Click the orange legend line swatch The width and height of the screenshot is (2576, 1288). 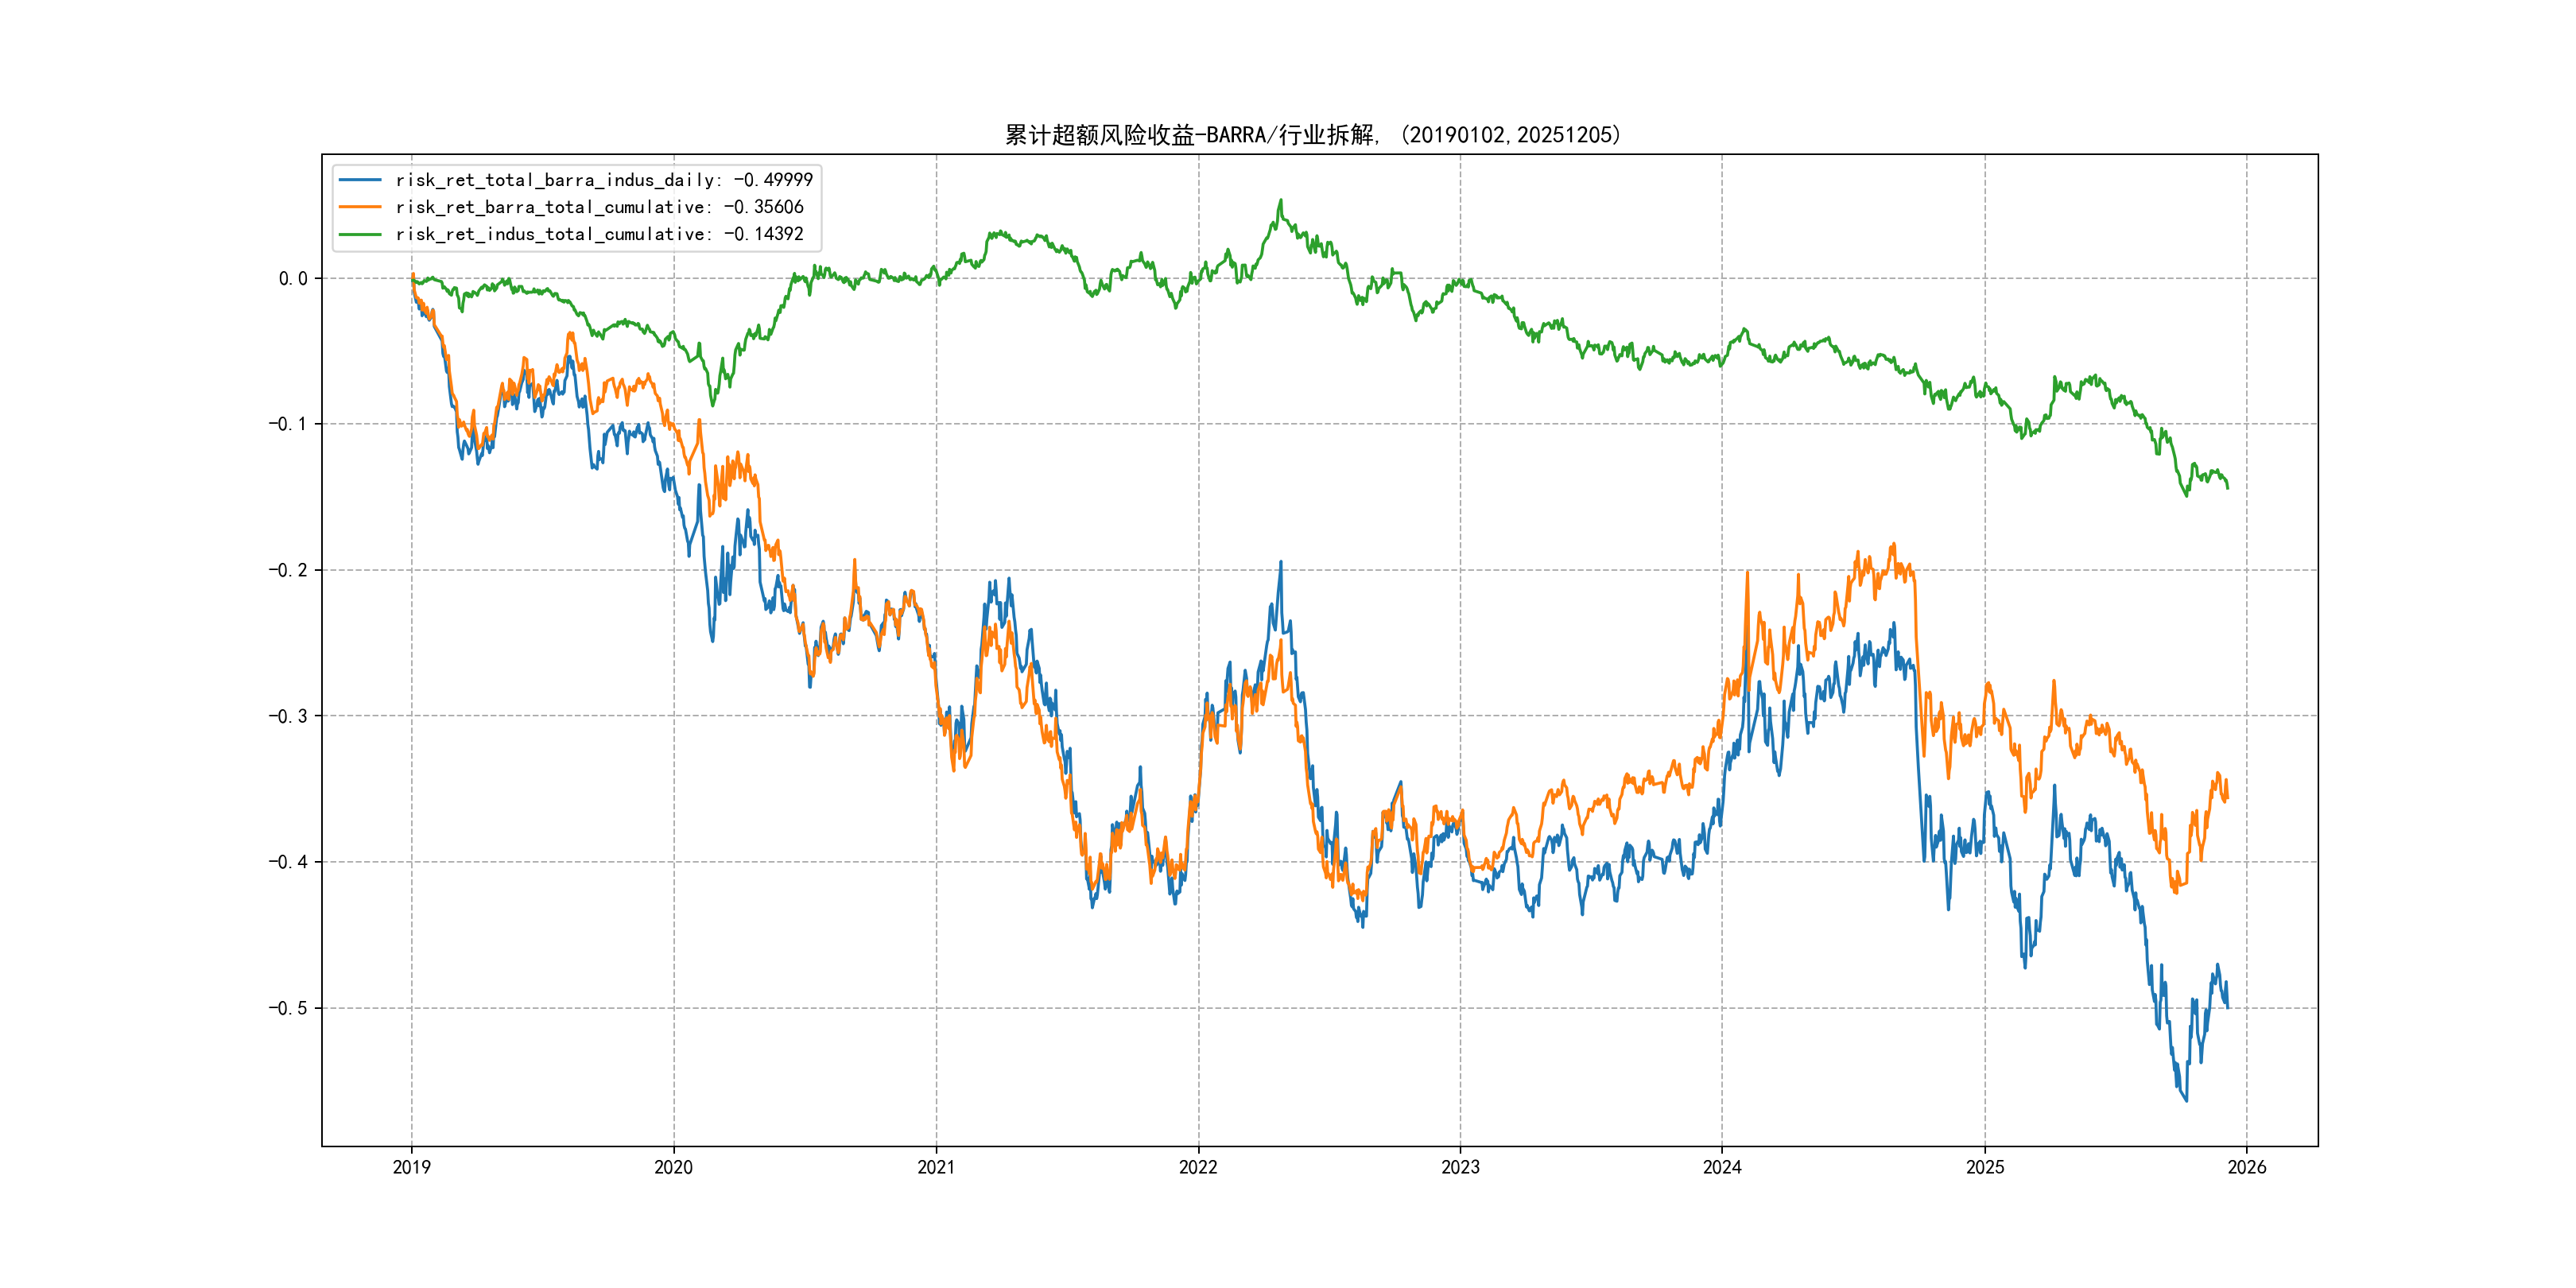(360, 207)
